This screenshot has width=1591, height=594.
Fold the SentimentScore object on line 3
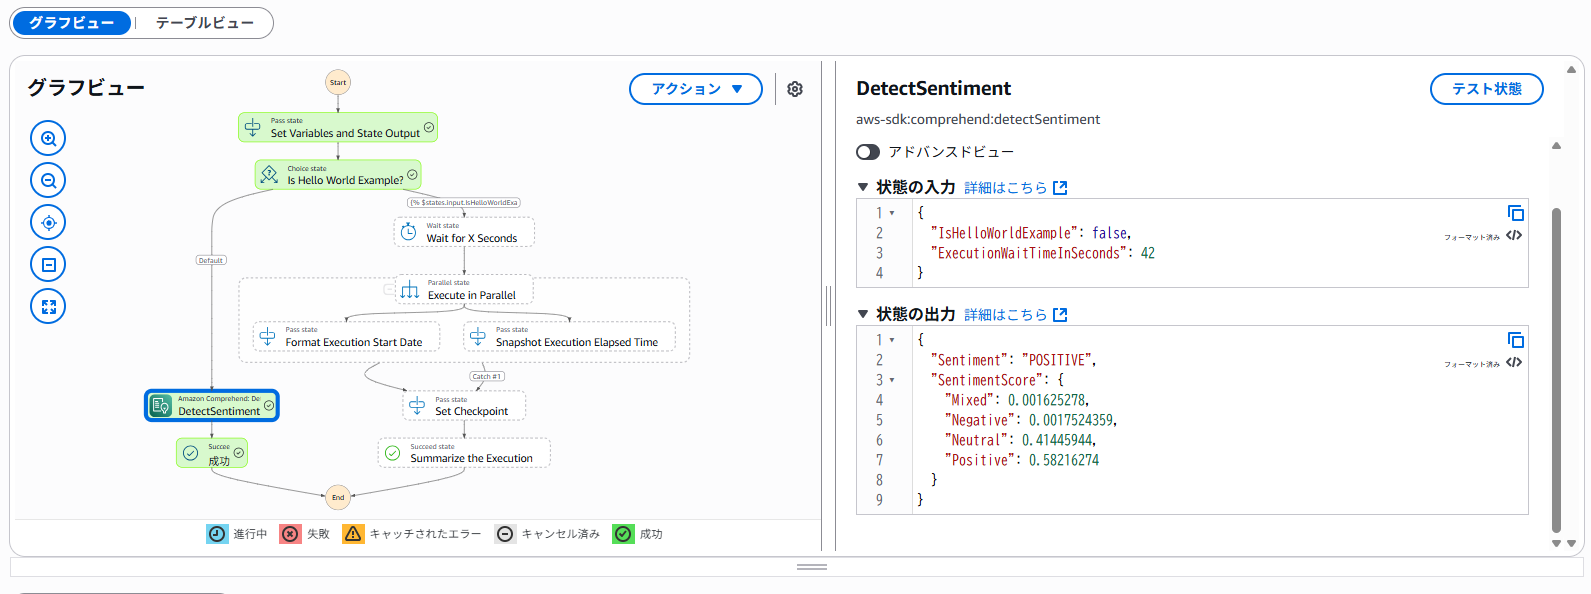pos(892,380)
